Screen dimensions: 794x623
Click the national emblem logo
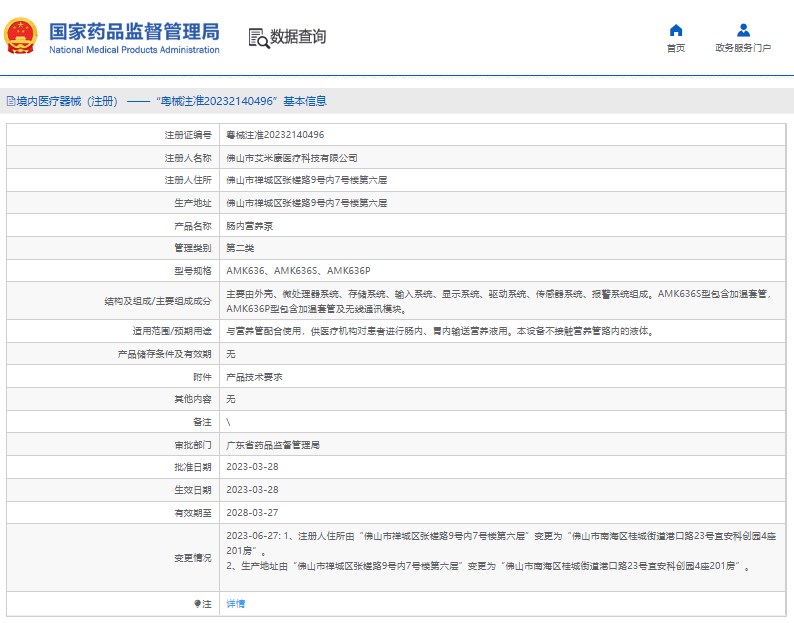tap(21, 36)
